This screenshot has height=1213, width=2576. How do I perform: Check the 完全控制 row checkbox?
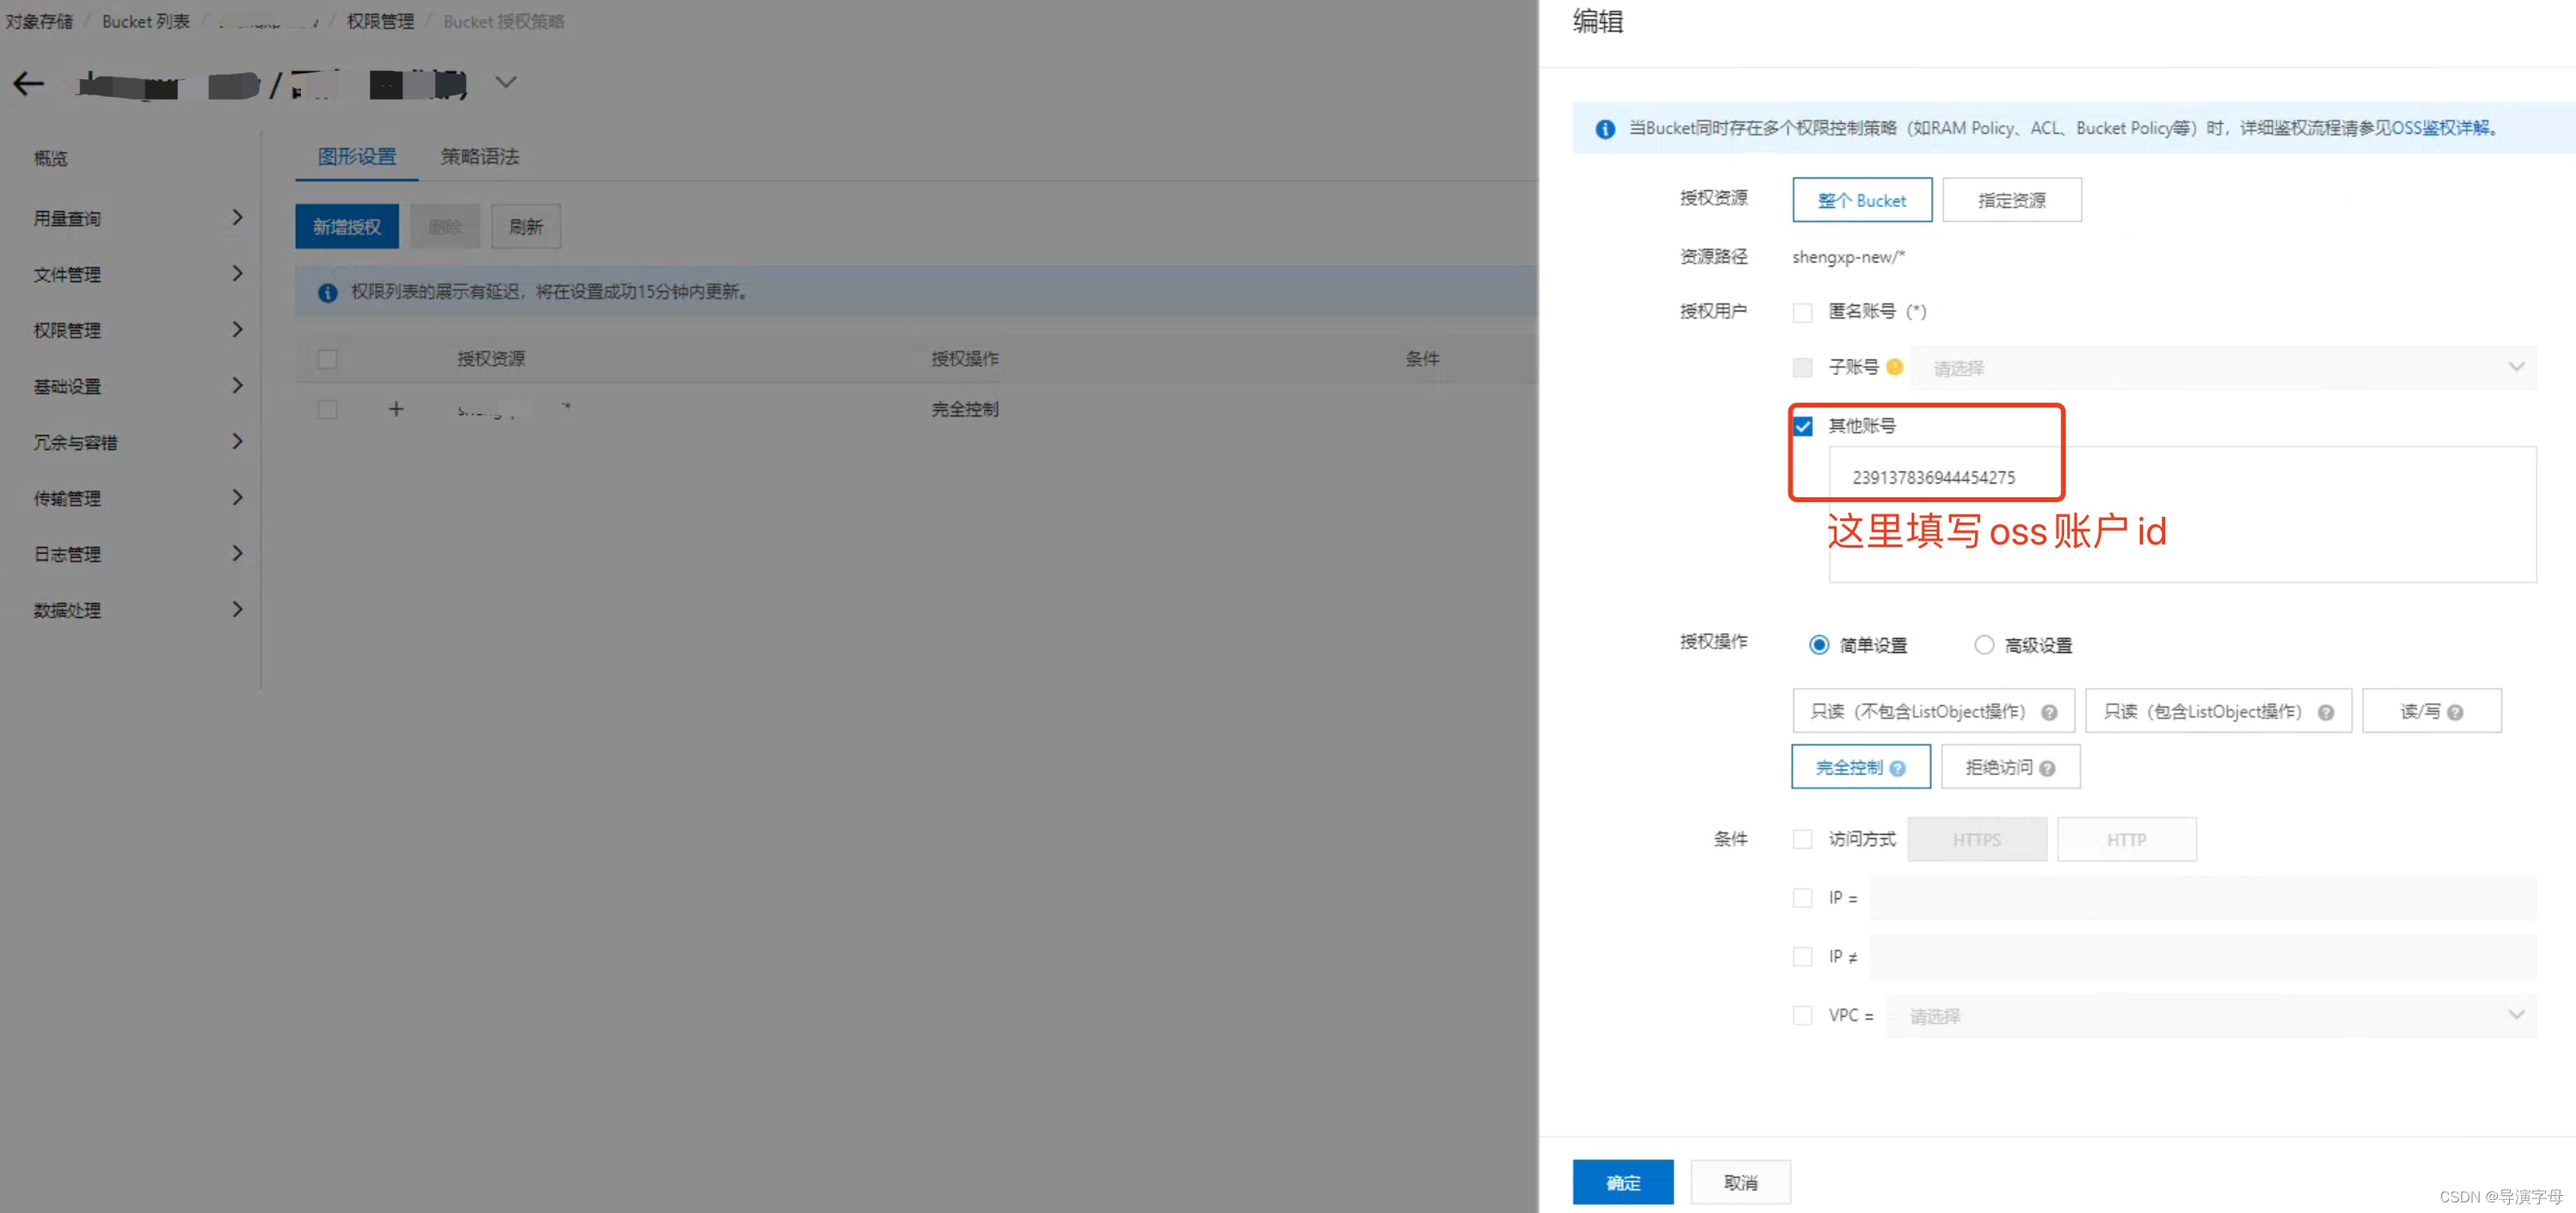click(x=327, y=410)
